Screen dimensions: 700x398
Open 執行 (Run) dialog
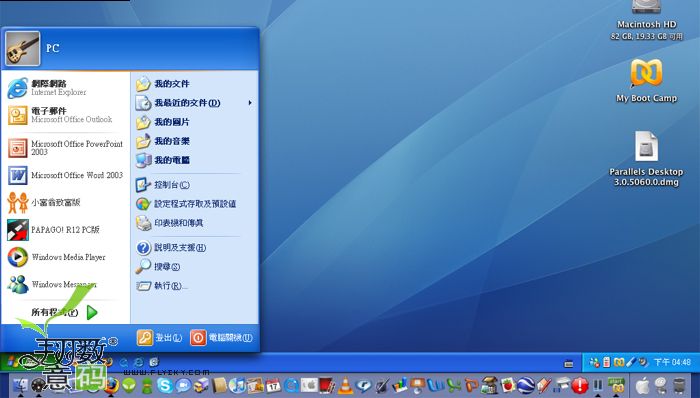pos(162,286)
